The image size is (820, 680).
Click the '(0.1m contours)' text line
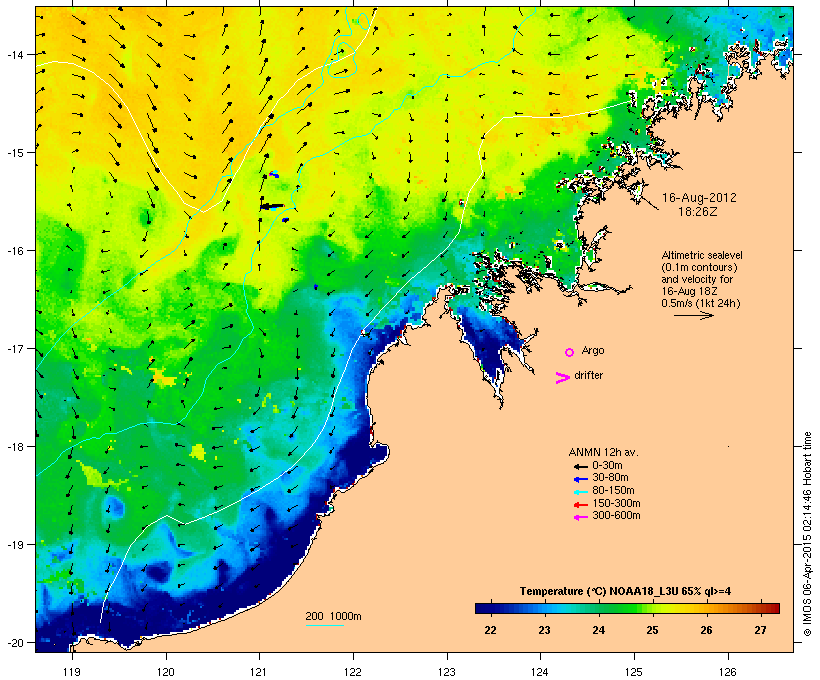[x=699, y=267]
